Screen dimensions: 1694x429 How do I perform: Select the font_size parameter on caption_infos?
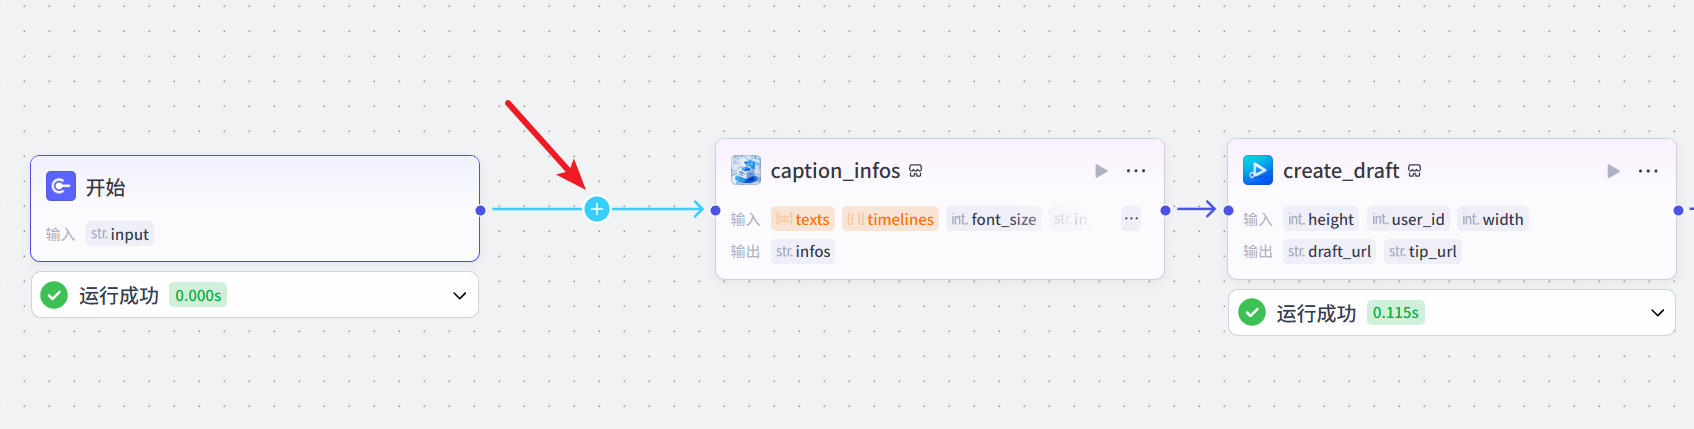[993, 219]
